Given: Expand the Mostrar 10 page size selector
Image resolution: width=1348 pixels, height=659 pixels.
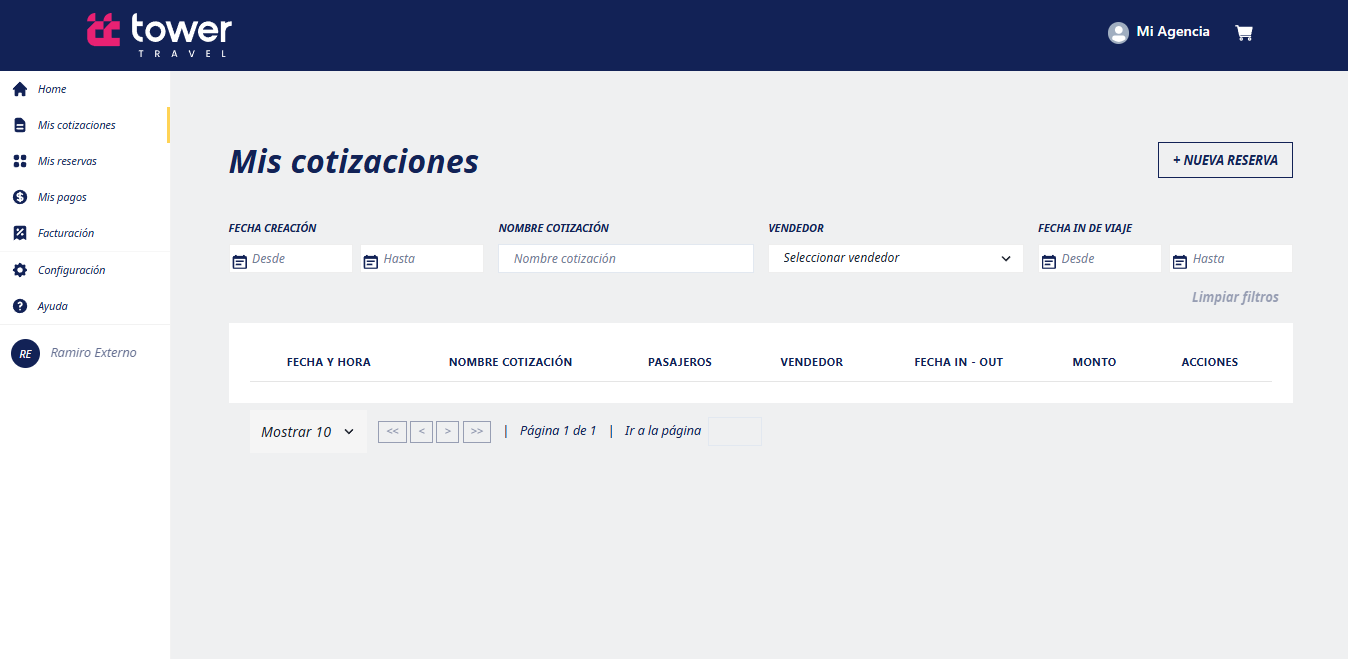Looking at the screenshot, I should [307, 431].
